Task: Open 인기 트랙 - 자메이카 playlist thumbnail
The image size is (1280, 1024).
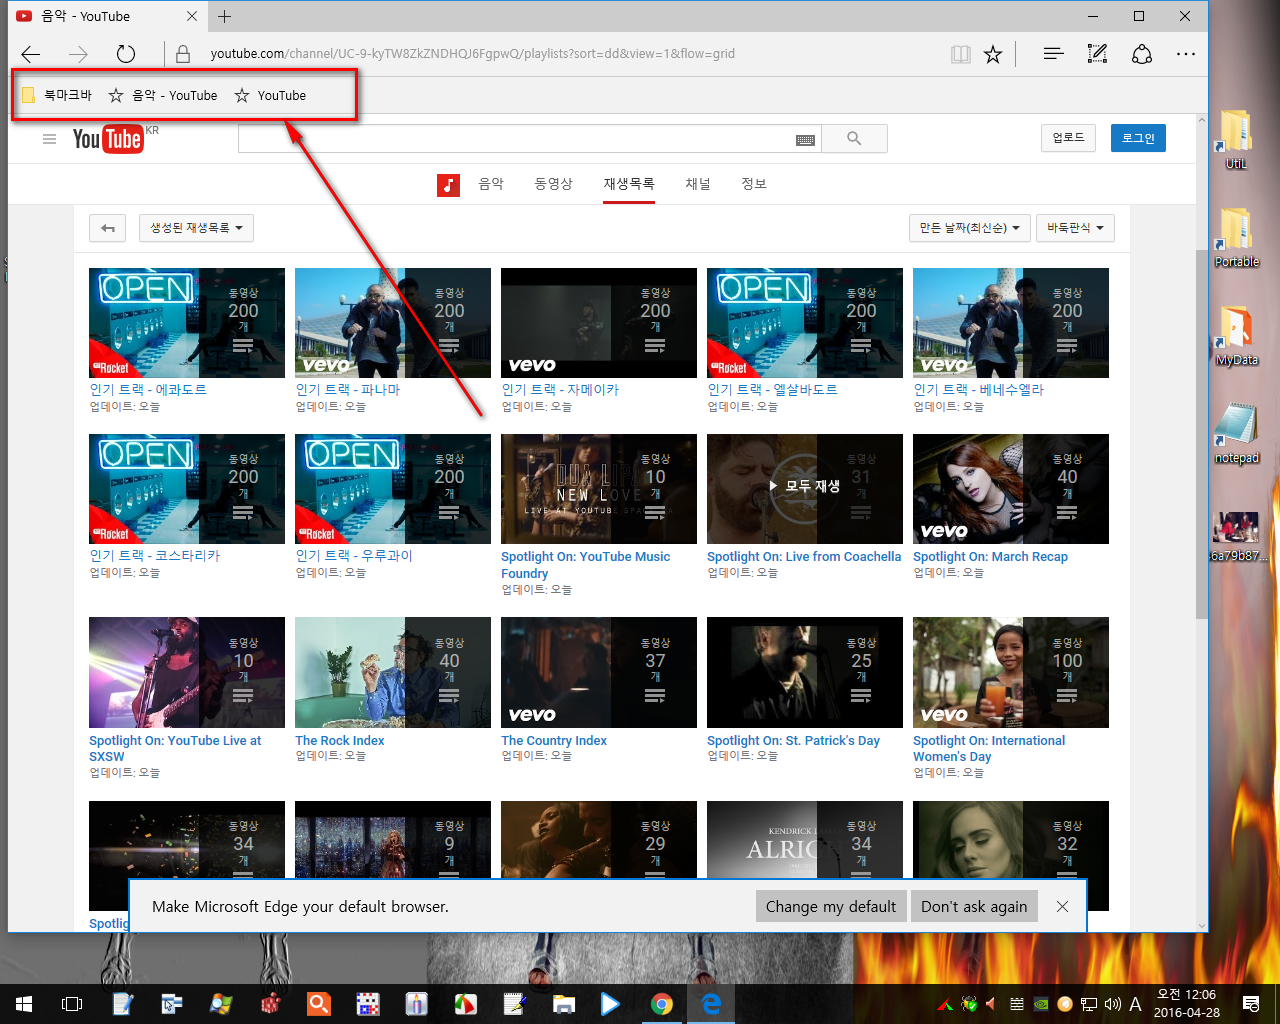Action: 599,323
